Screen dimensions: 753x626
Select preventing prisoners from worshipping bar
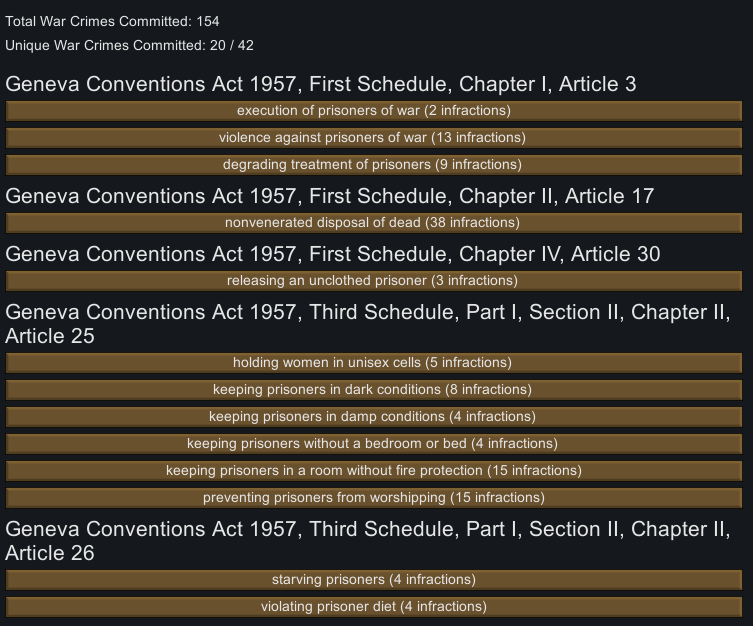pos(374,498)
